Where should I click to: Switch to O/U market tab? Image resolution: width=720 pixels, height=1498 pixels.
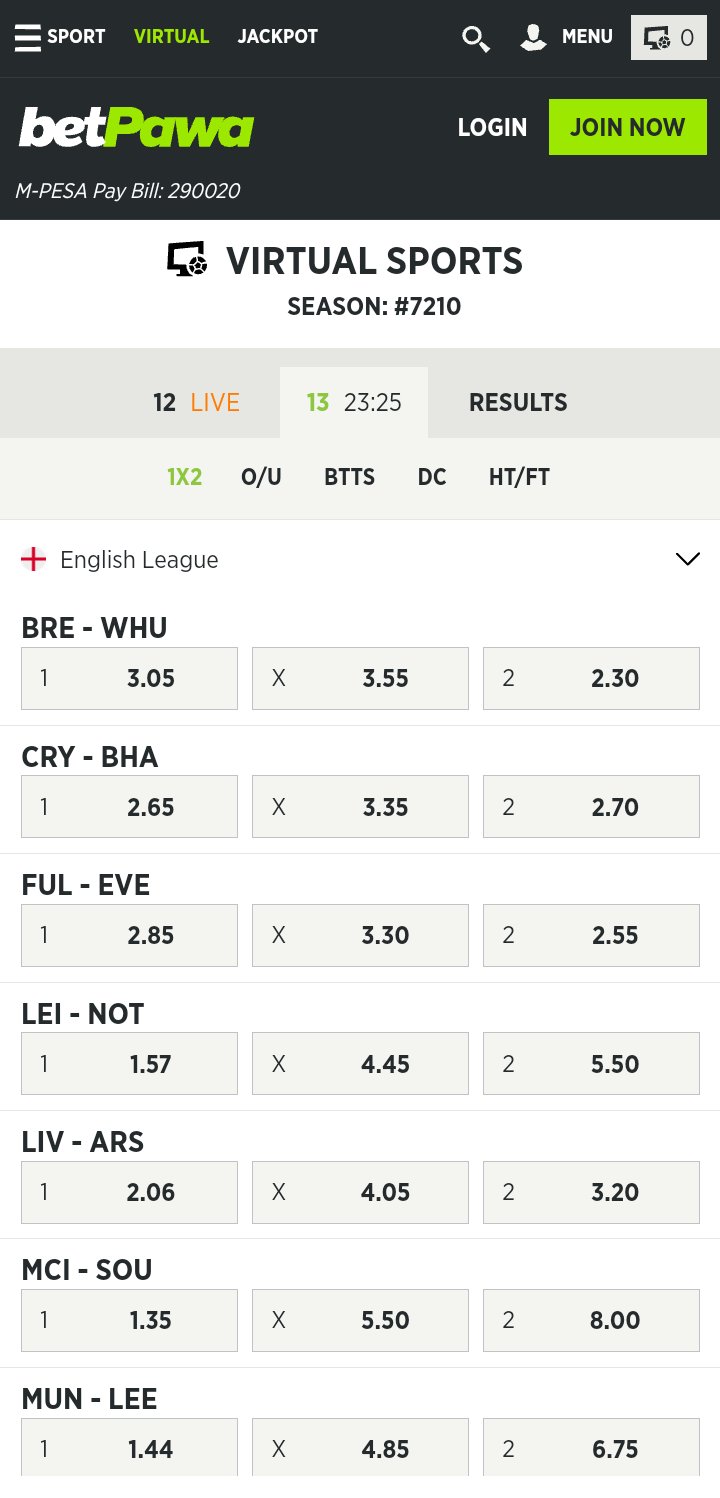261,477
